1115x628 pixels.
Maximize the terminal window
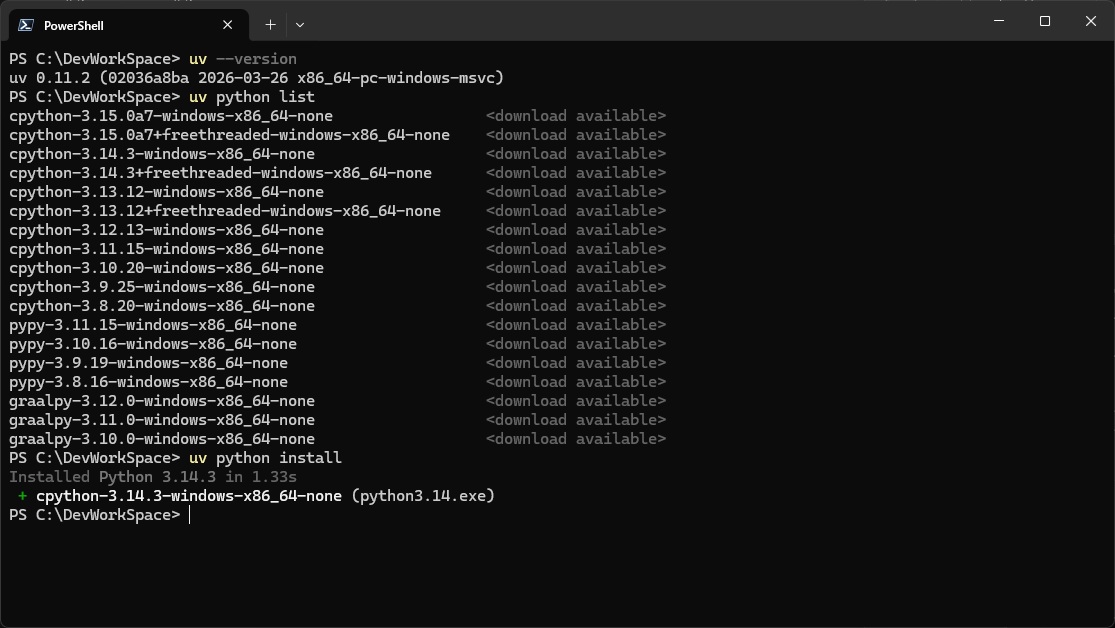[1045, 21]
